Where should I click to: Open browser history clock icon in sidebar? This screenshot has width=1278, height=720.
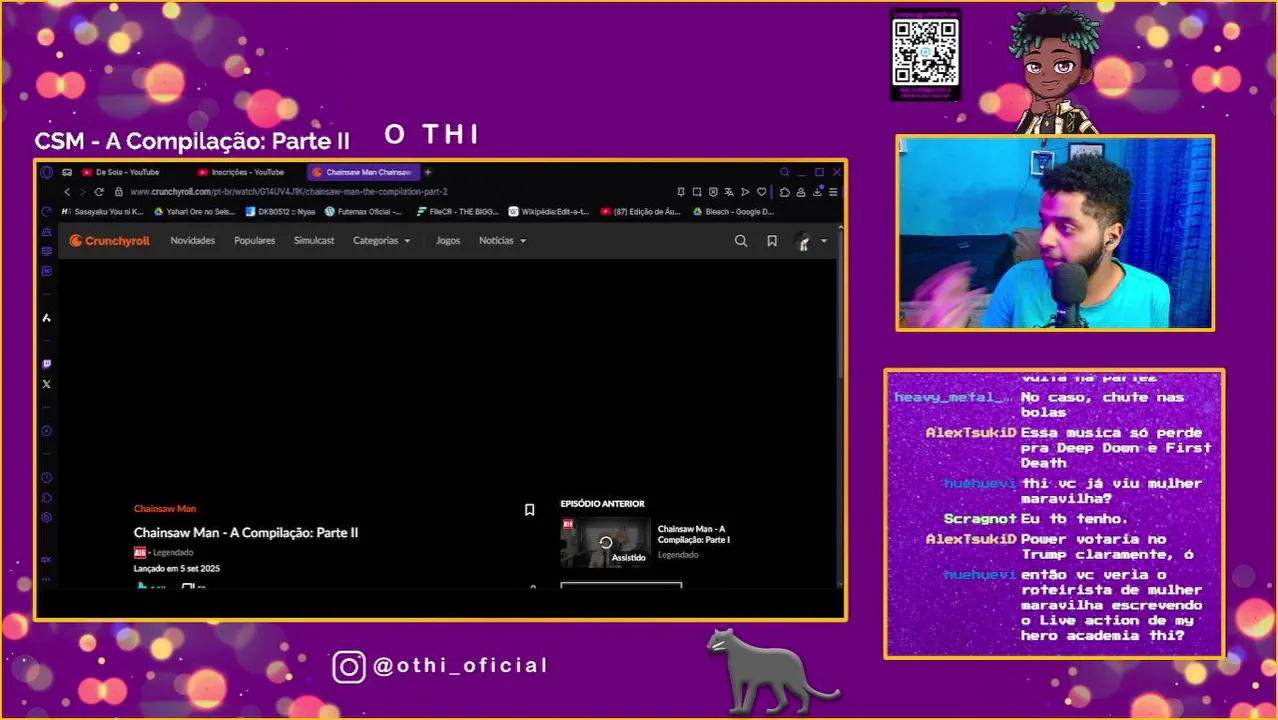coord(46,477)
